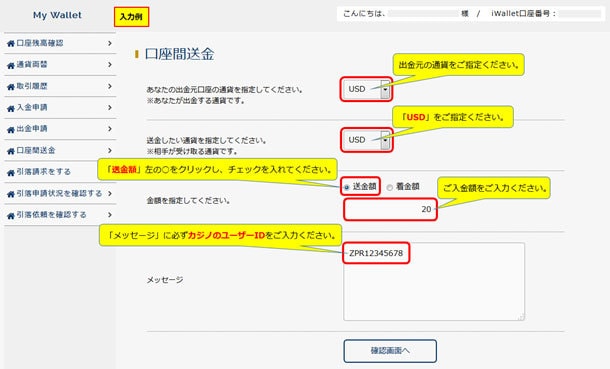610x369 pixels.
Task: Click the home icon beside 通貨両替
Action: 11,65
